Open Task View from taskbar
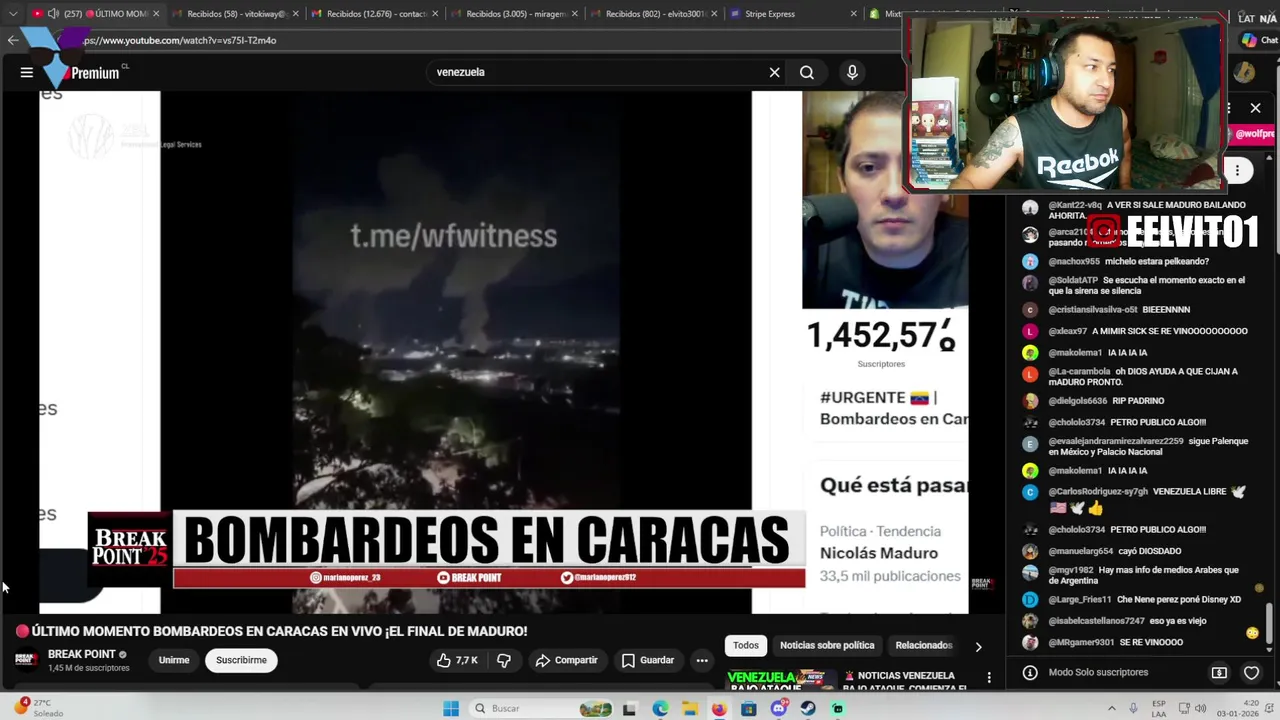Image resolution: width=1280 pixels, height=720 pixels. pos(630,708)
